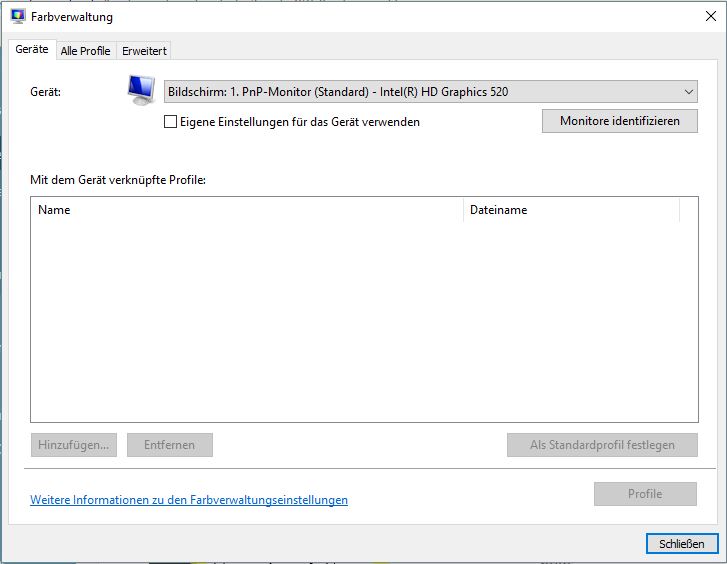Select the Erweitert tab
Viewport: 727px width, 564px height.
145,51
